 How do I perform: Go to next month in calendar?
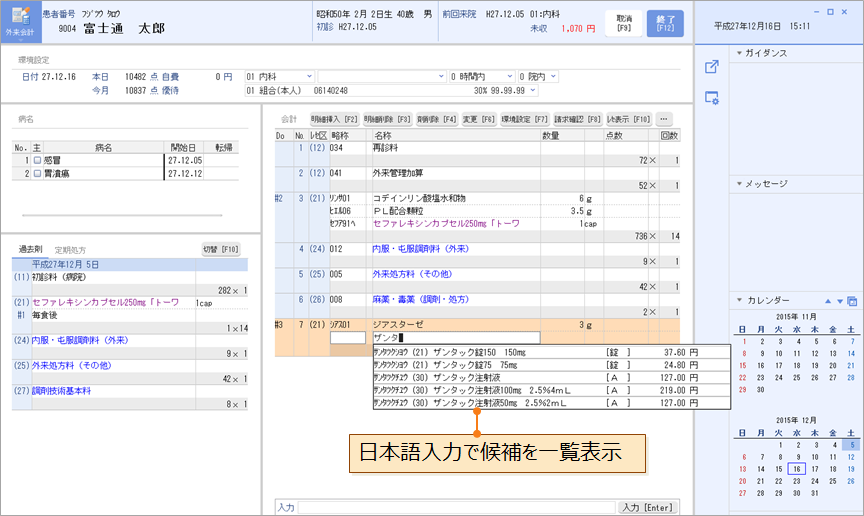tap(839, 301)
